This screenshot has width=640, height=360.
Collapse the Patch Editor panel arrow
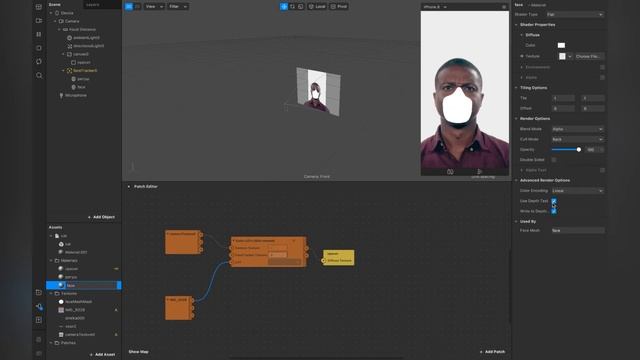coord(129,187)
